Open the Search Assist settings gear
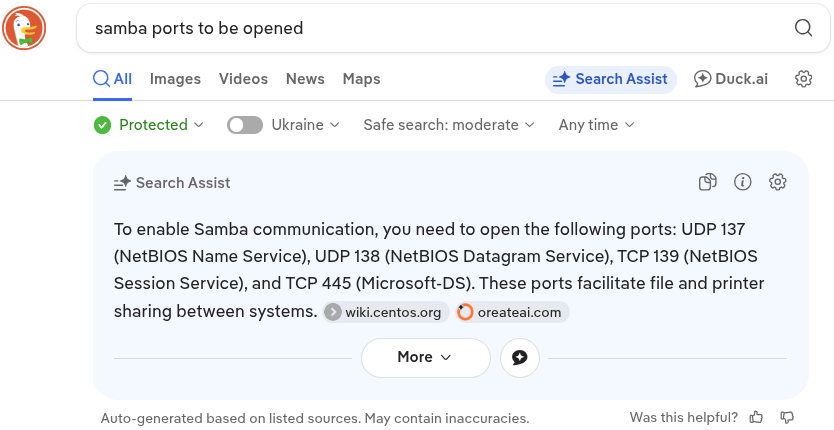Viewport: 834px width, 430px height. (x=778, y=182)
